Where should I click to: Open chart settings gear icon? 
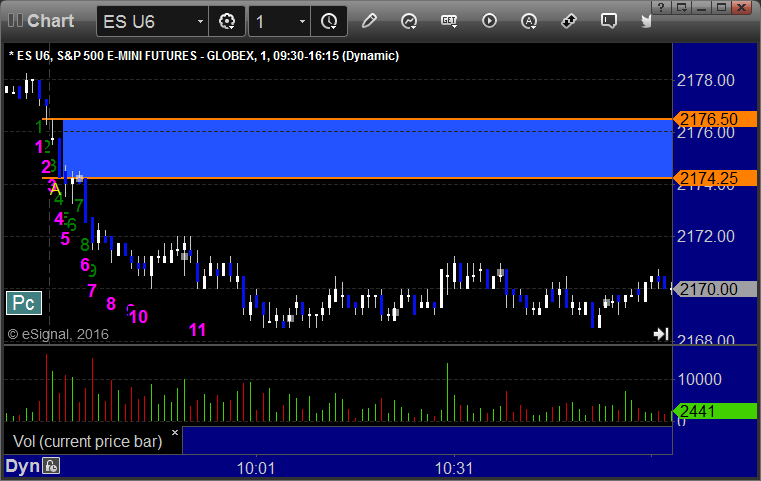tap(227, 21)
